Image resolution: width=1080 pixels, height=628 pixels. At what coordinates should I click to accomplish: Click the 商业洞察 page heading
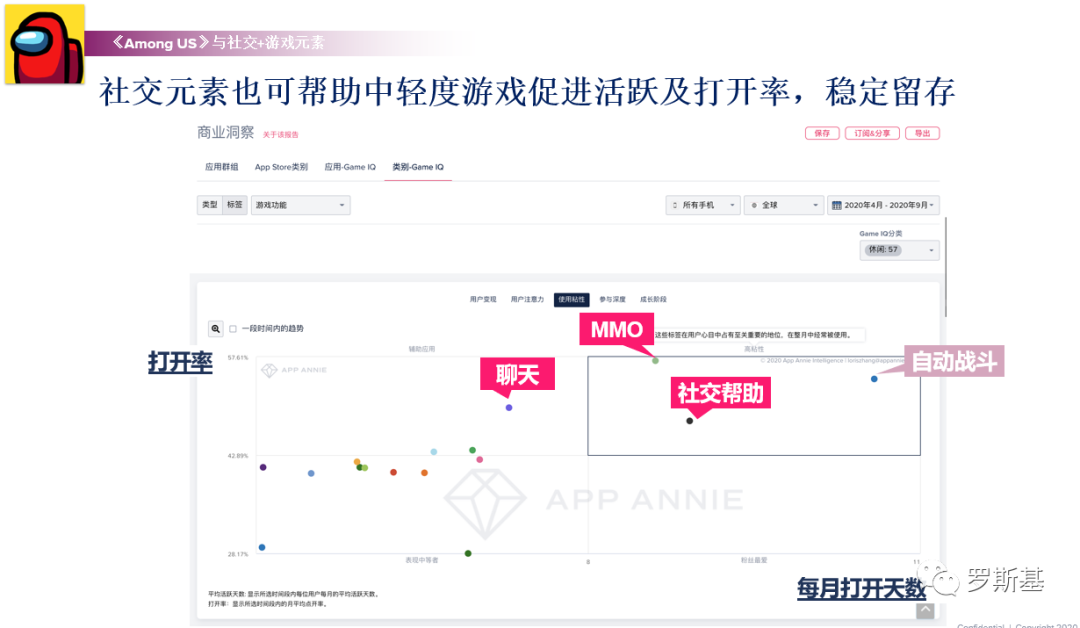[x=225, y=132]
